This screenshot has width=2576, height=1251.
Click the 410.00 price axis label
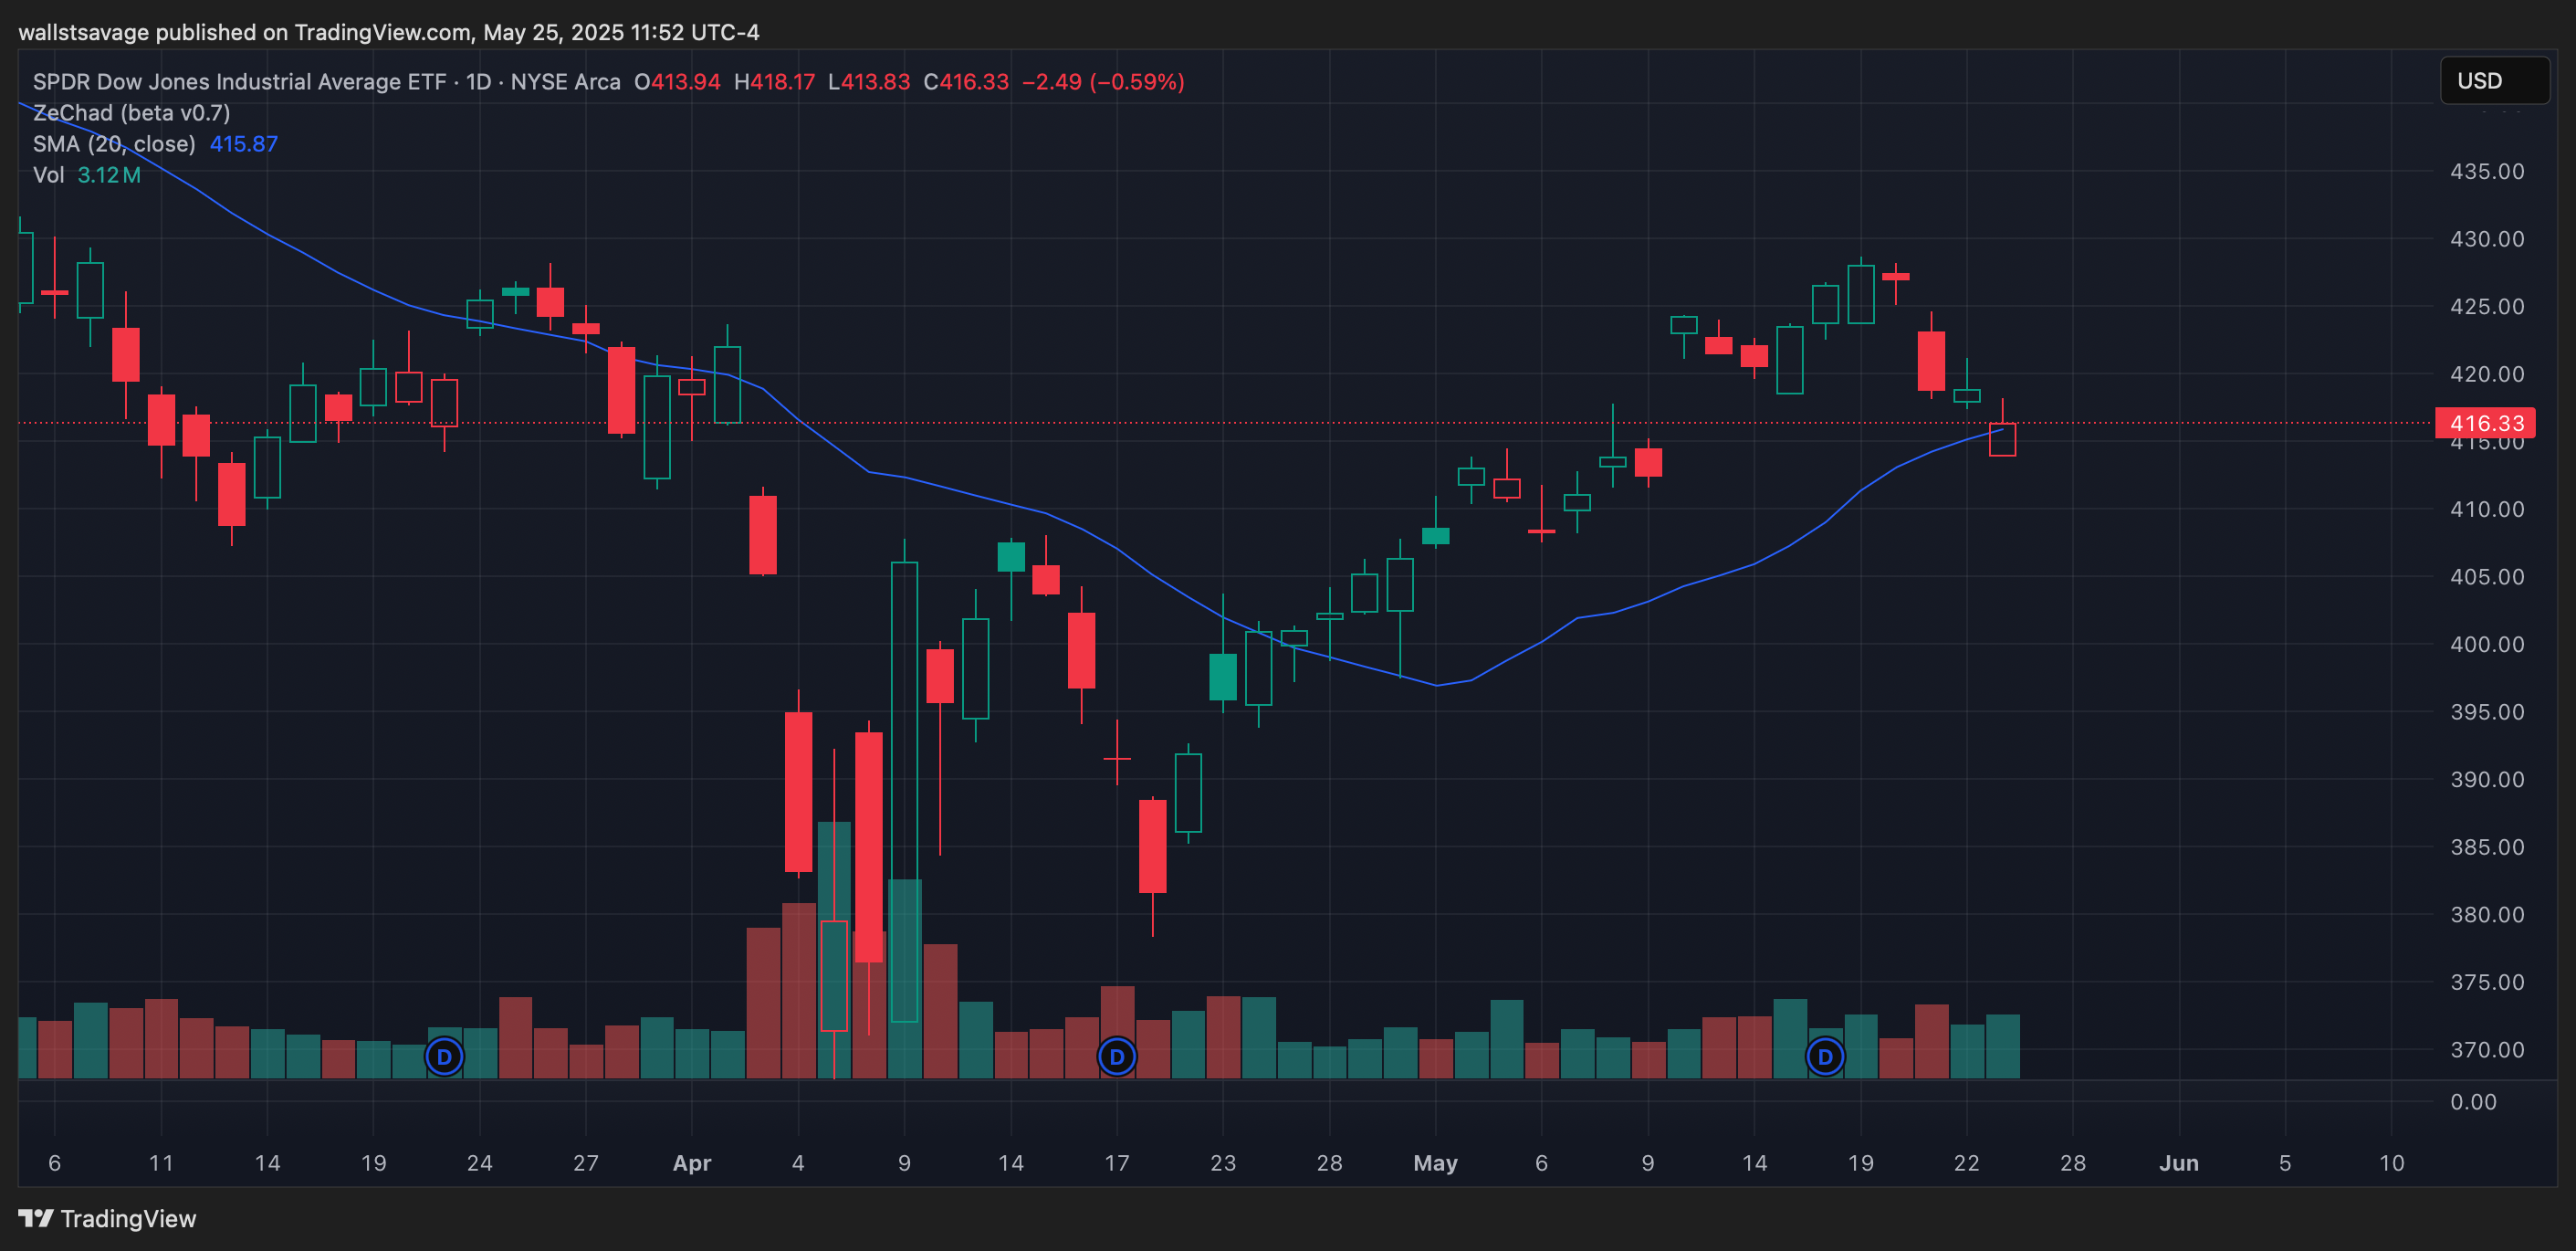coord(2487,509)
